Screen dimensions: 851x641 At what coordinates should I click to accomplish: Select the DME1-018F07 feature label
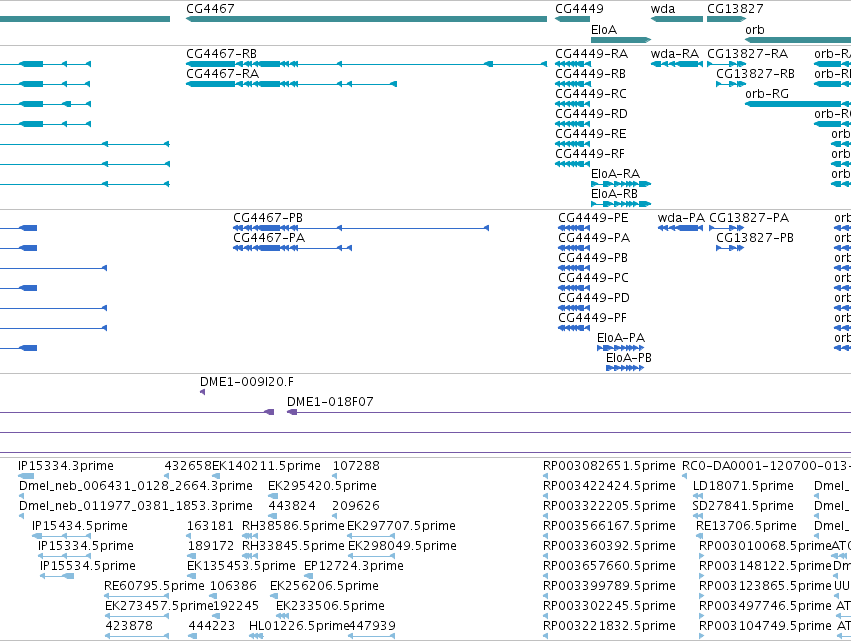tap(330, 402)
